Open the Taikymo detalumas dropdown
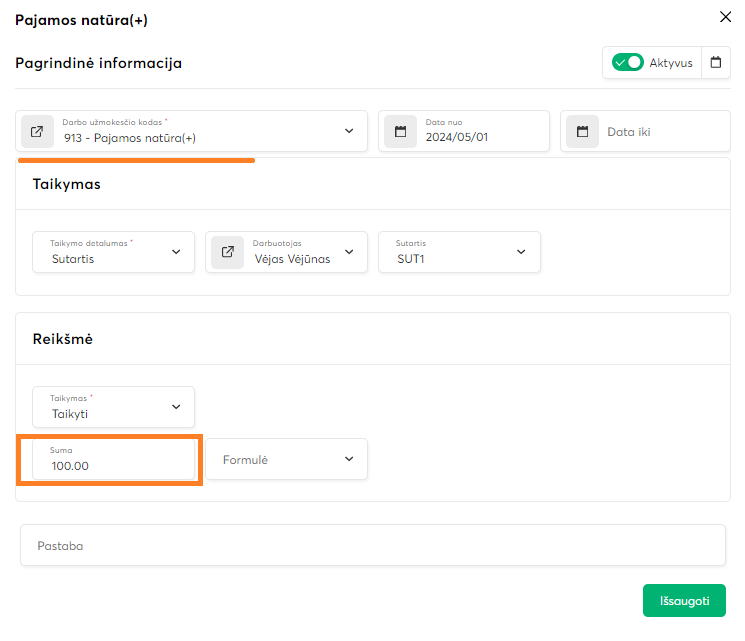745x641 pixels. point(176,252)
